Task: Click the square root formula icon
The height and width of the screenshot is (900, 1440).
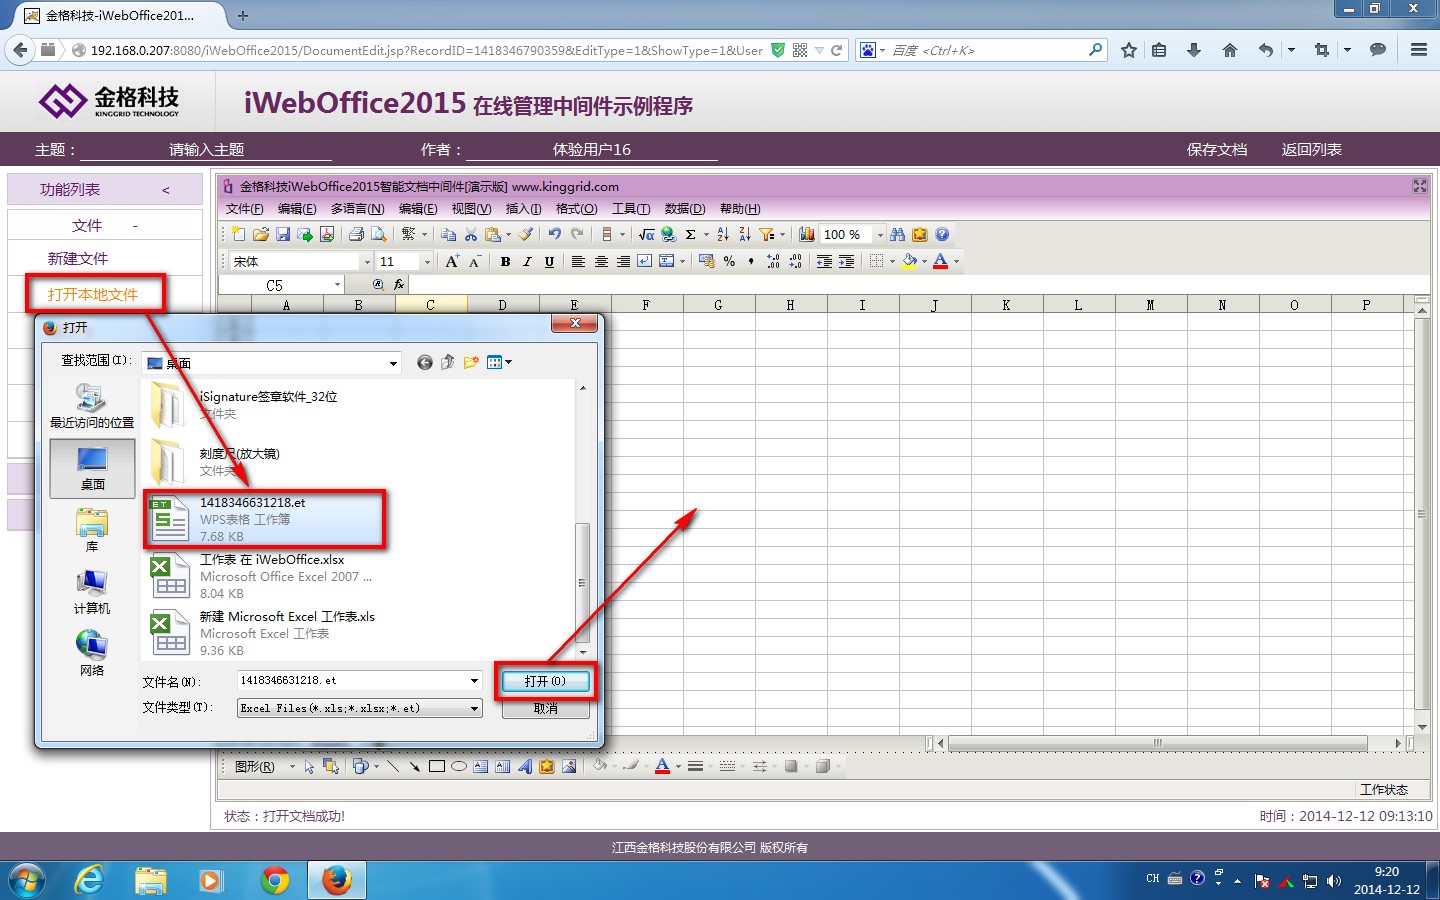Action: 646,234
